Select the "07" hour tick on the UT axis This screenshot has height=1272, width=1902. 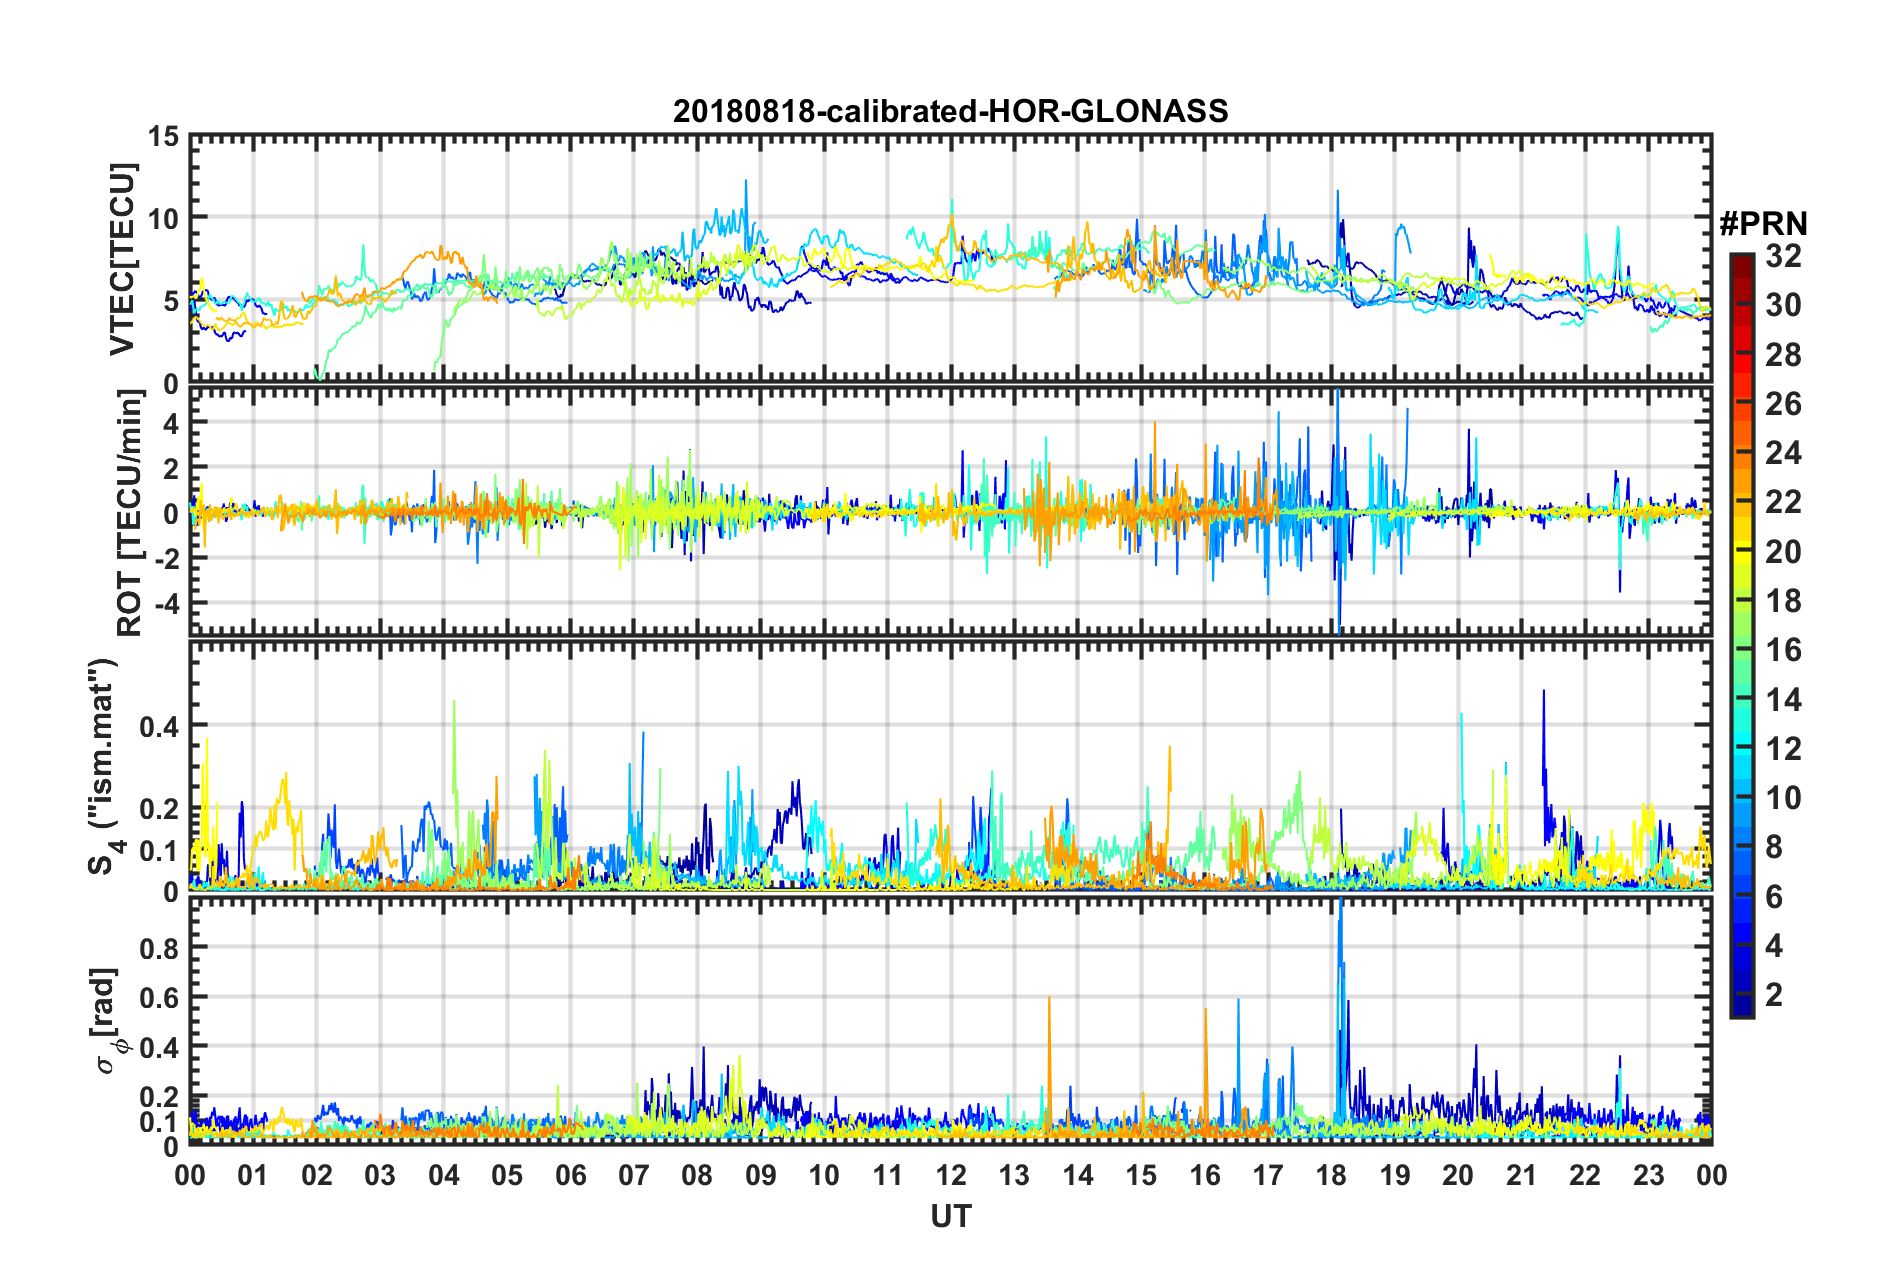pyautogui.click(x=634, y=1175)
